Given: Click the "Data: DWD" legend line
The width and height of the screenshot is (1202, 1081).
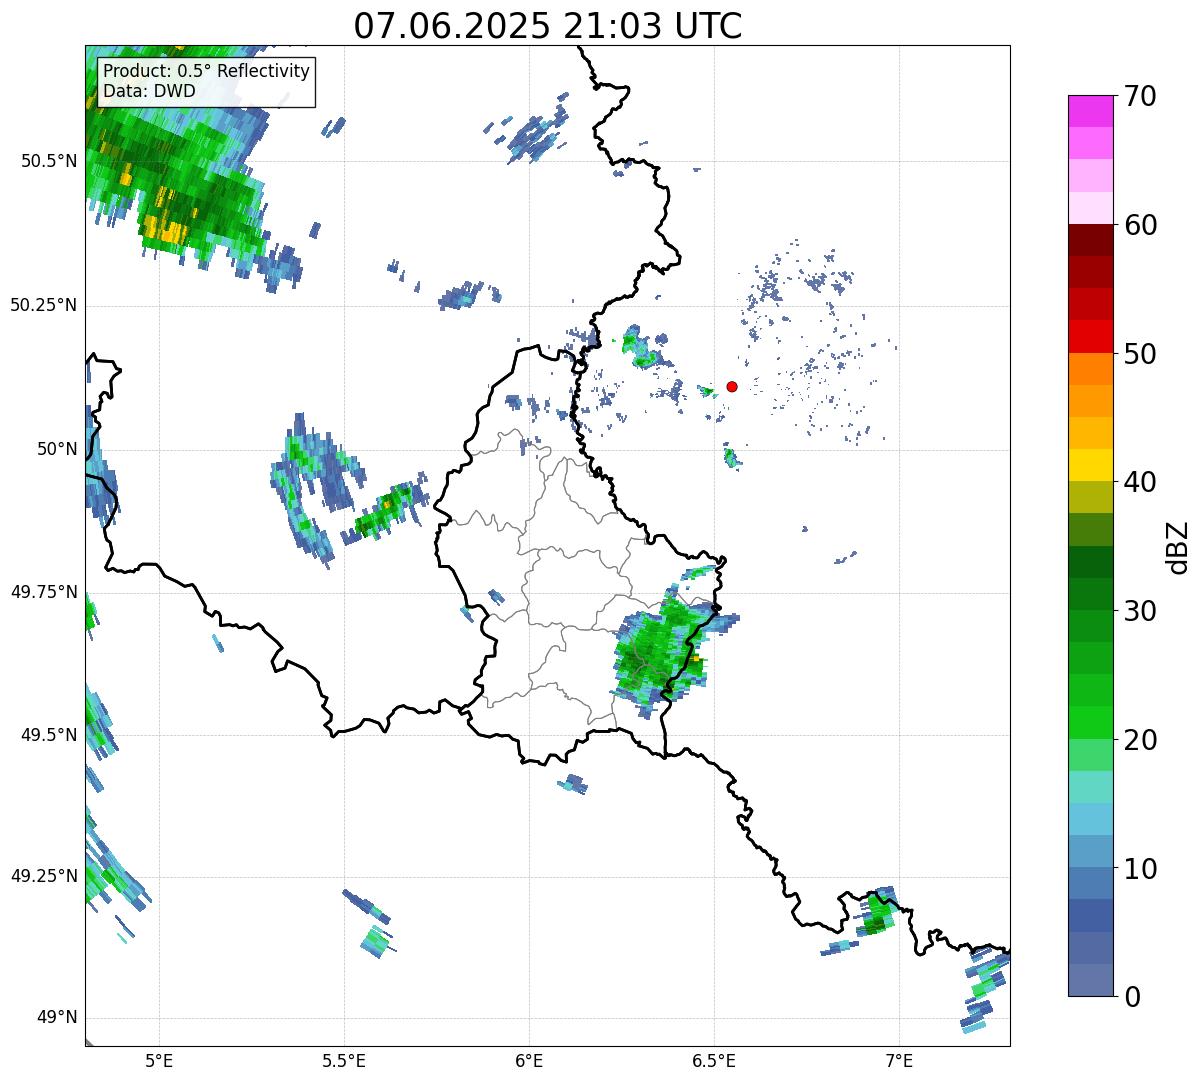Looking at the screenshot, I should [150, 91].
